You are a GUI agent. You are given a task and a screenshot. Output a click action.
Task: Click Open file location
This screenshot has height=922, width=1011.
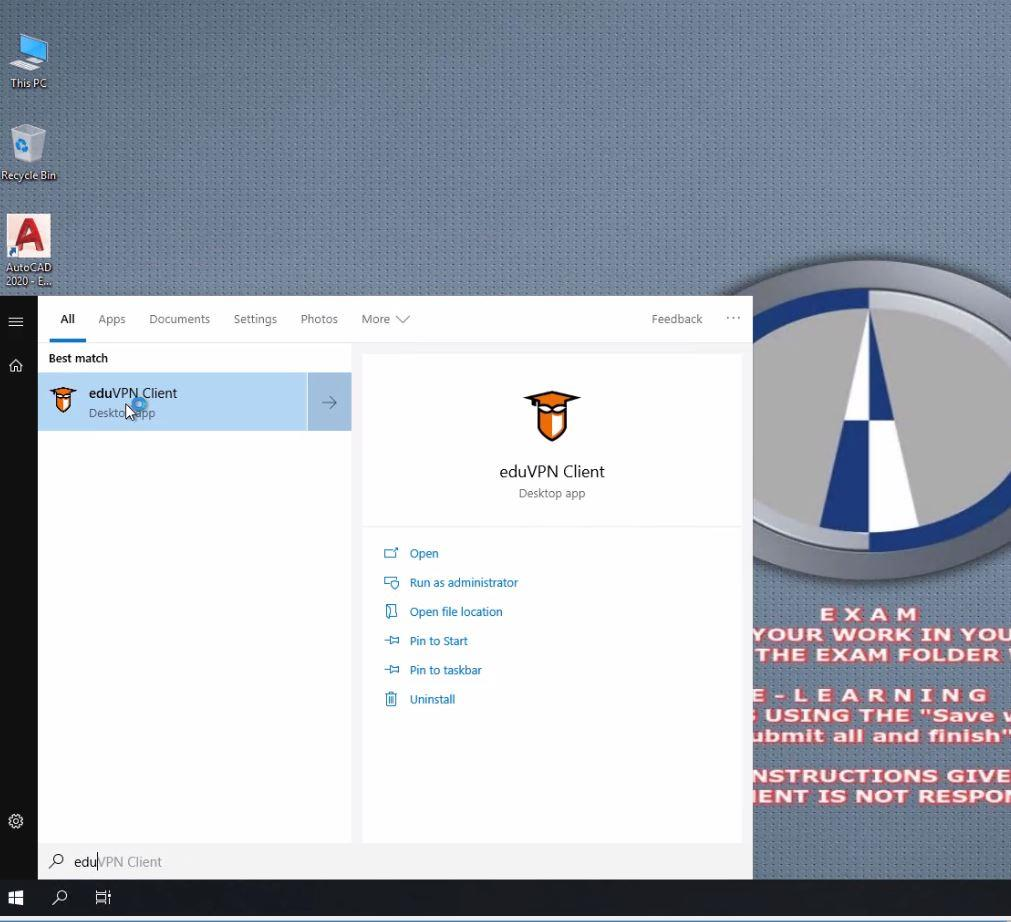point(455,612)
